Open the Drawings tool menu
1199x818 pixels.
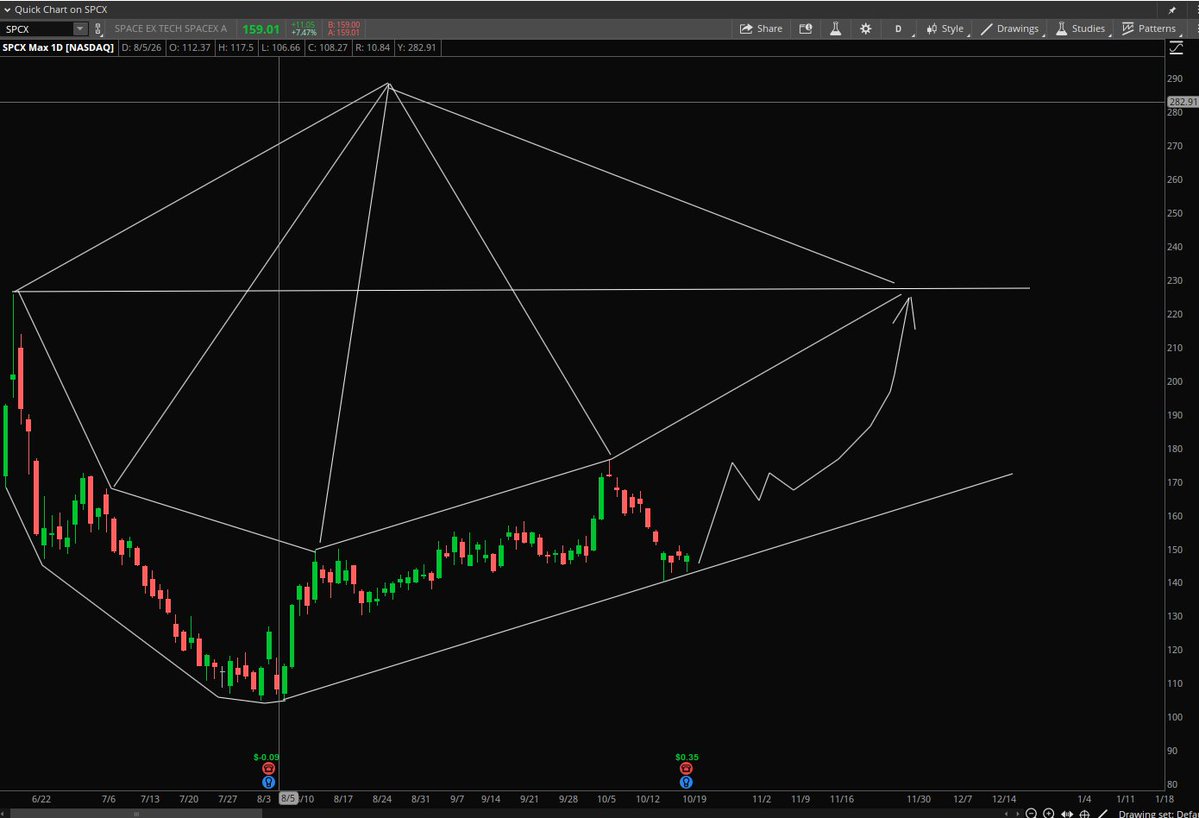[1010, 28]
